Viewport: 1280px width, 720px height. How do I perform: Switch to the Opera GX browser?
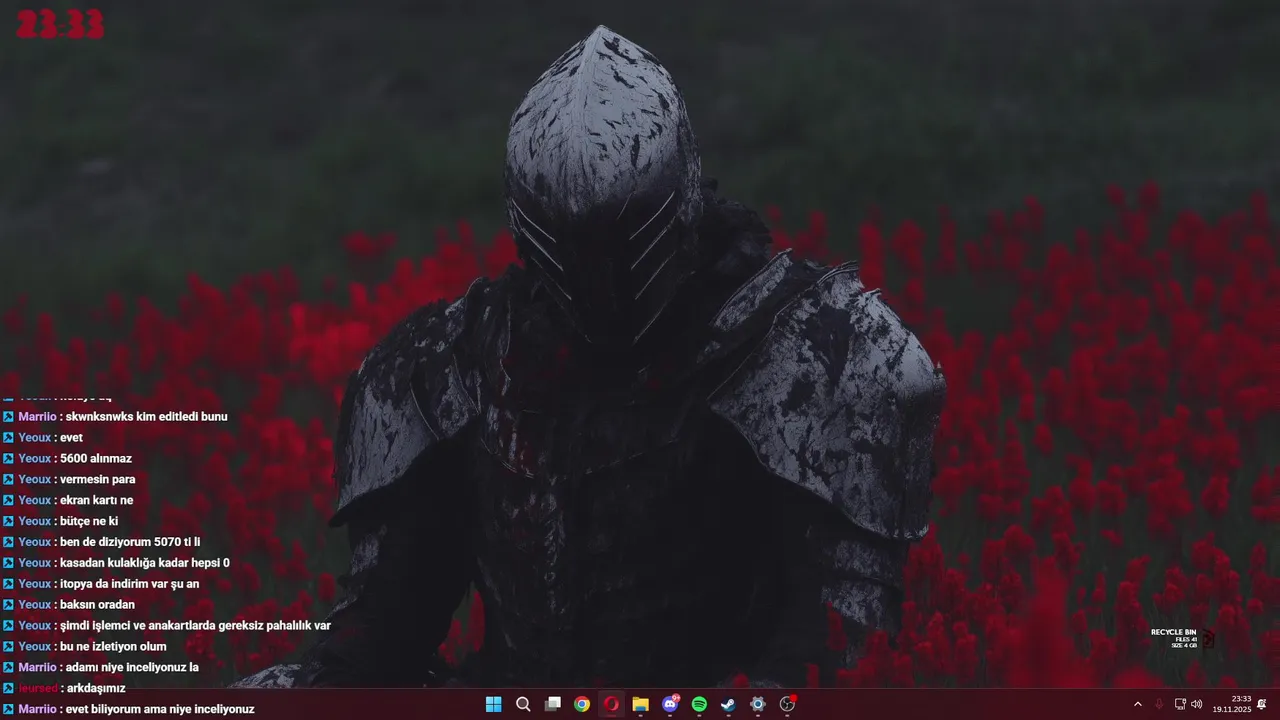coord(611,704)
